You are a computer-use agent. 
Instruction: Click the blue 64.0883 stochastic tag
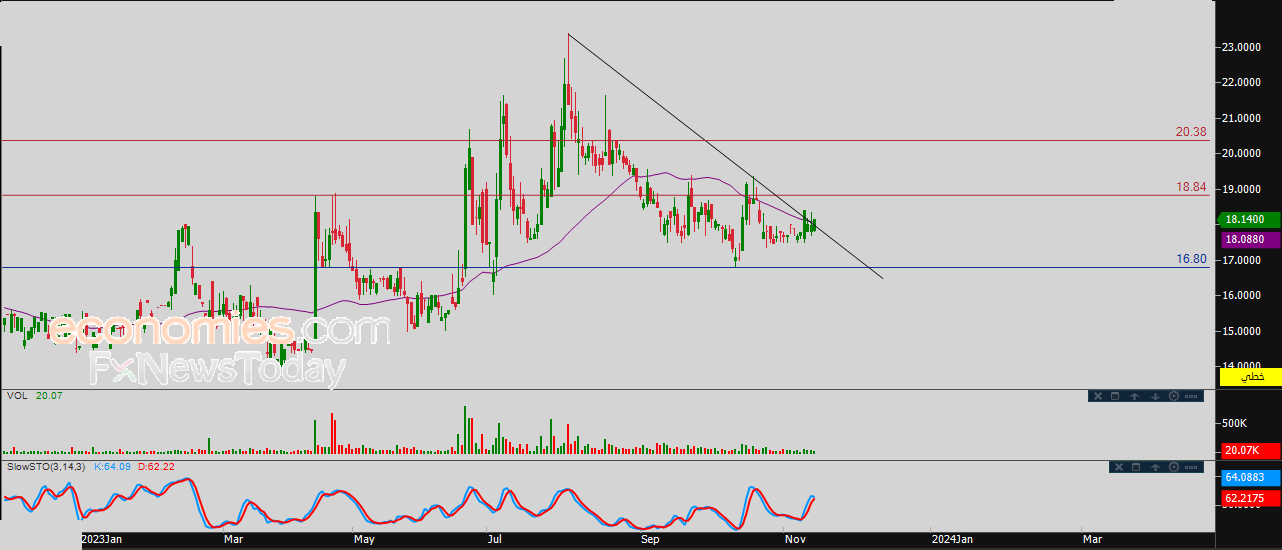[1249, 478]
